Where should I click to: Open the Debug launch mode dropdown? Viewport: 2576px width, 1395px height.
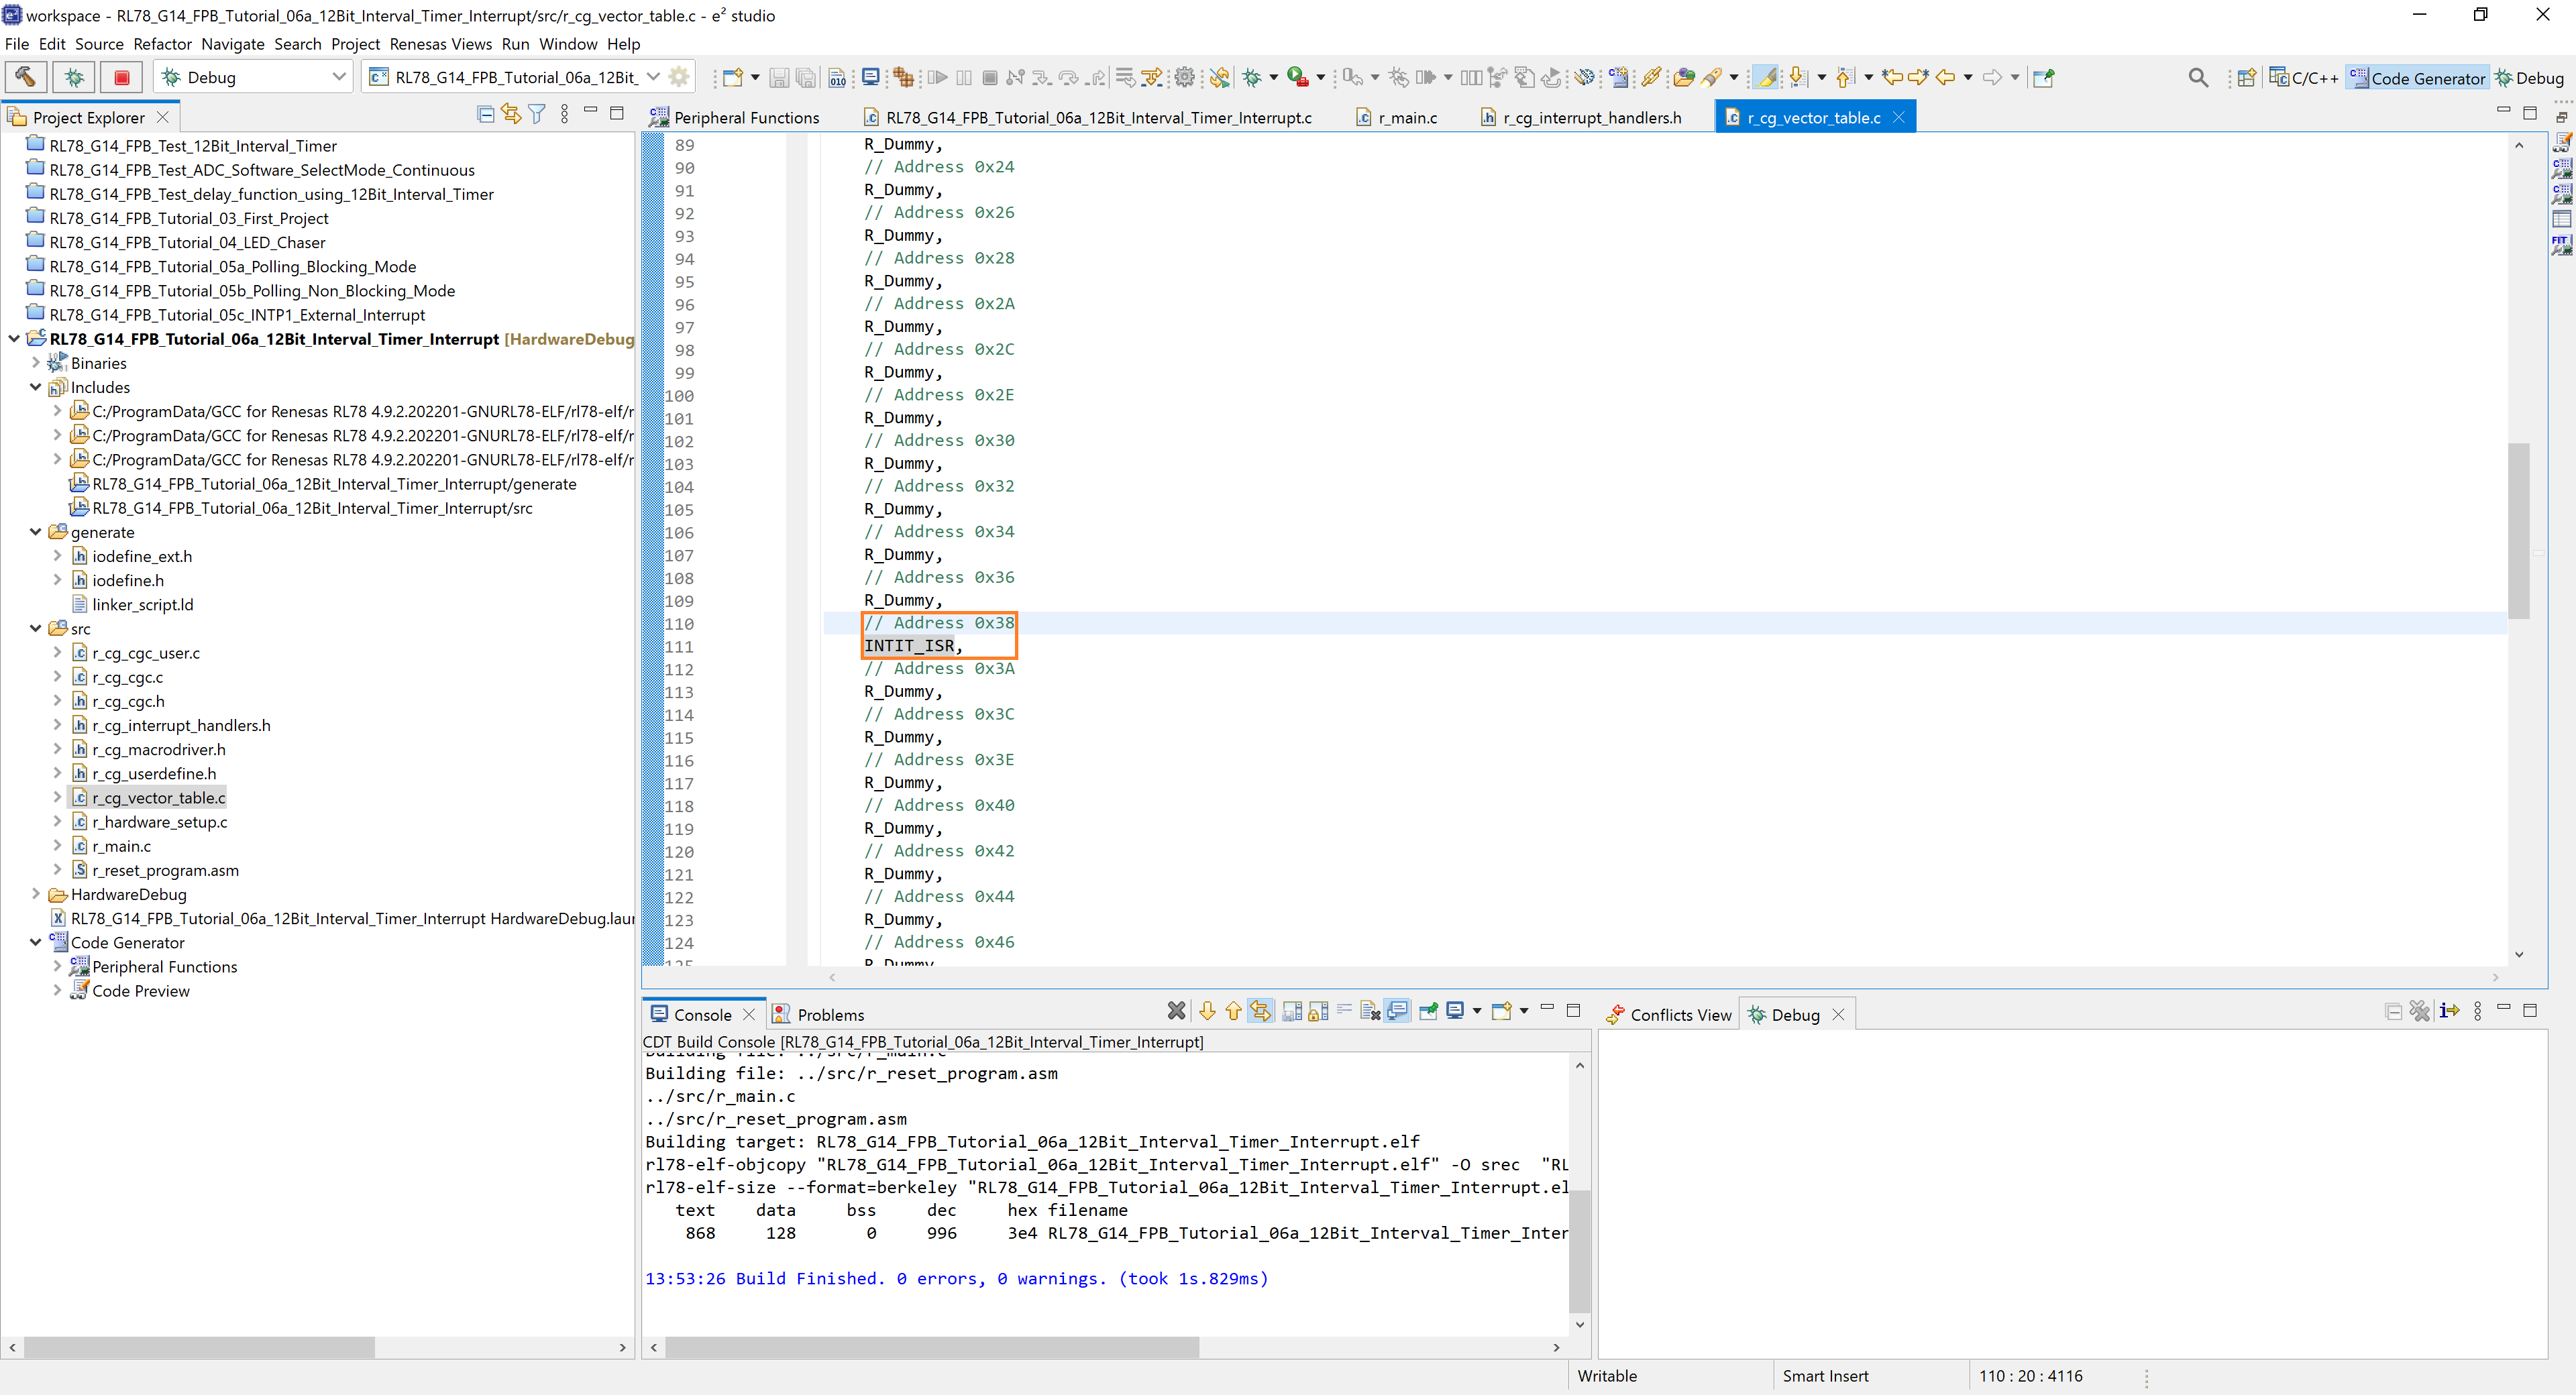coord(339,77)
